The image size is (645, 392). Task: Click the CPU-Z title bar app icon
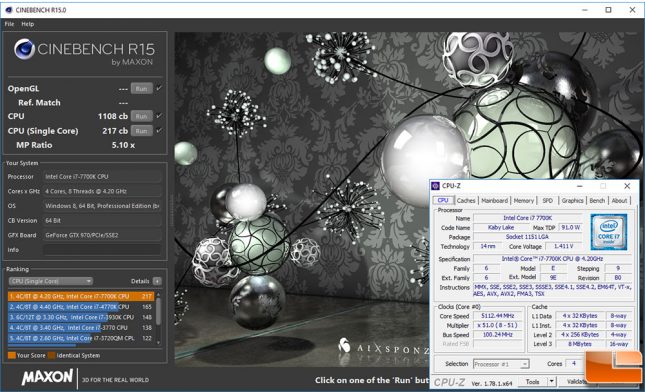pyautogui.click(x=436, y=186)
